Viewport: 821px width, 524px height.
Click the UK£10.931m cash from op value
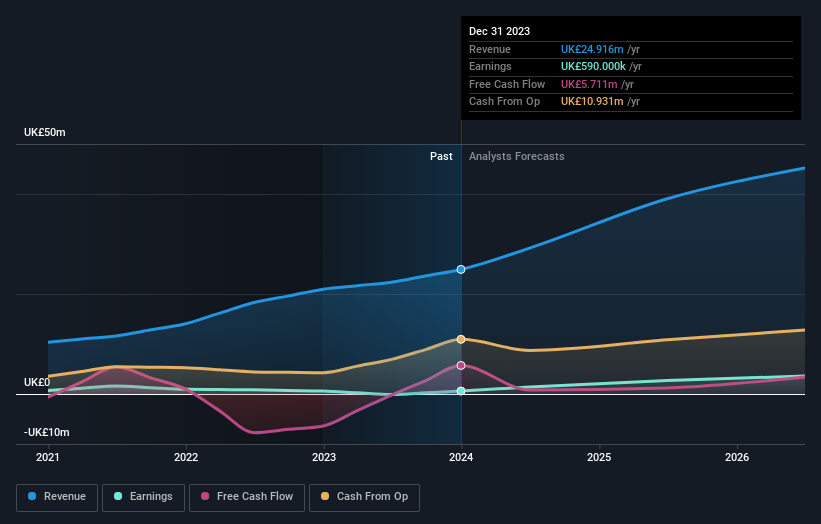pos(592,102)
